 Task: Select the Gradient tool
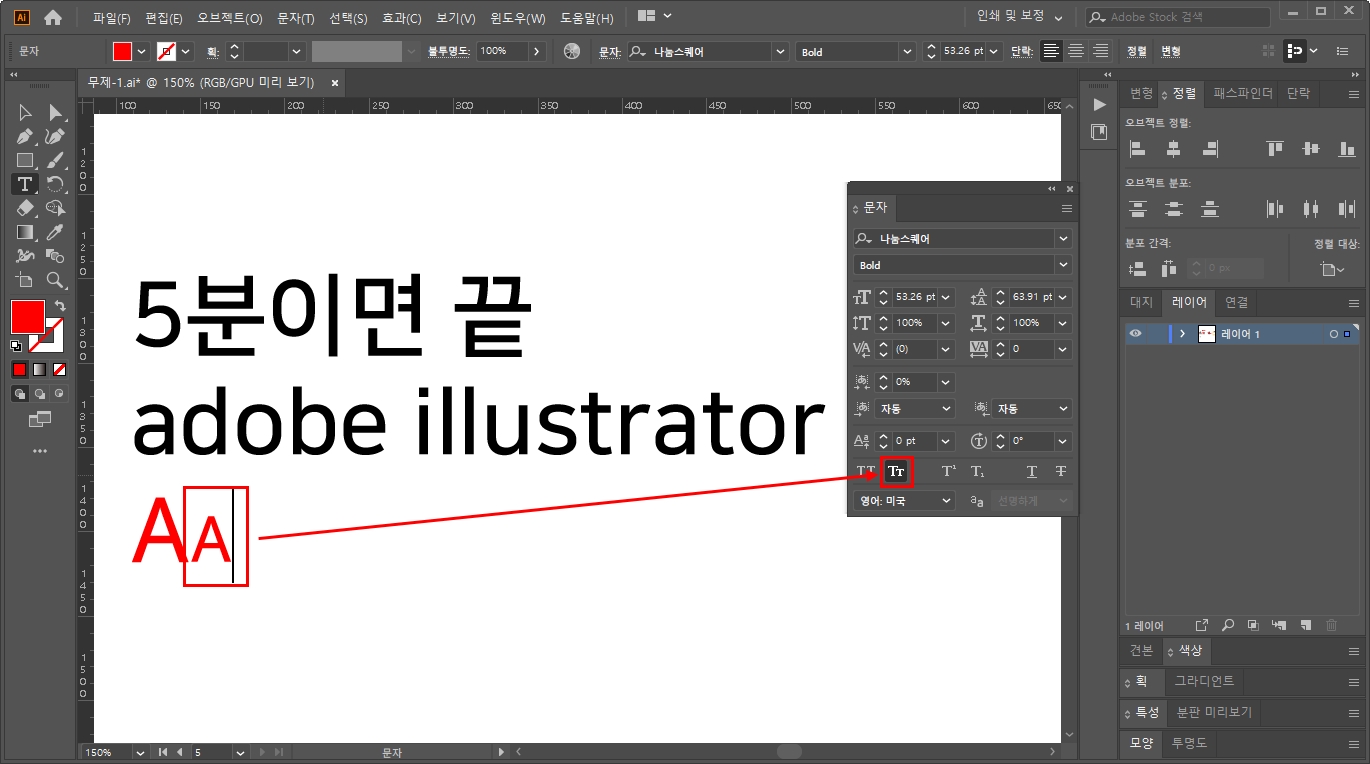coord(24,232)
